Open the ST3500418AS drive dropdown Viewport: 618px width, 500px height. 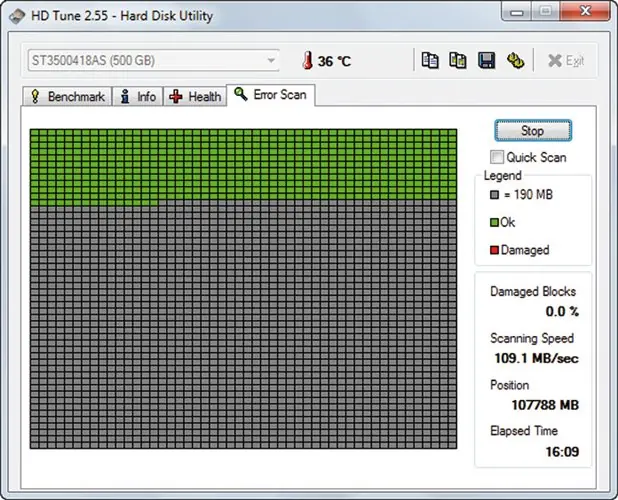(x=153, y=61)
